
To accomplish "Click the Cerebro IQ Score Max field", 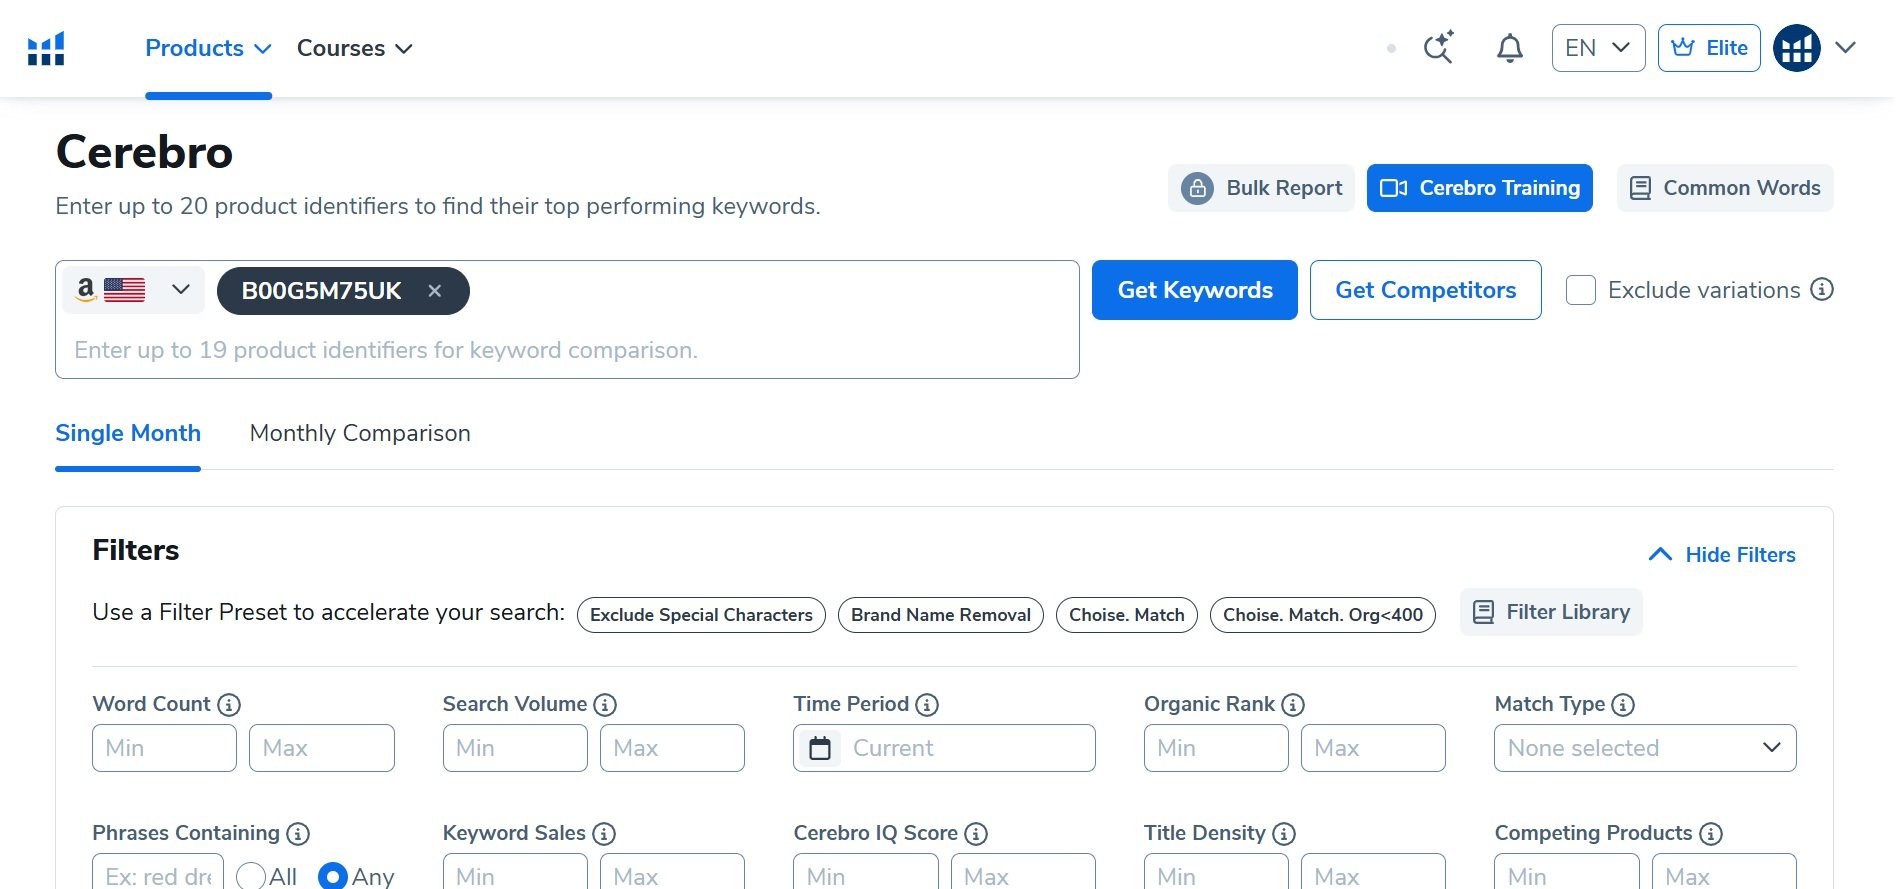I will click(1023, 873).
